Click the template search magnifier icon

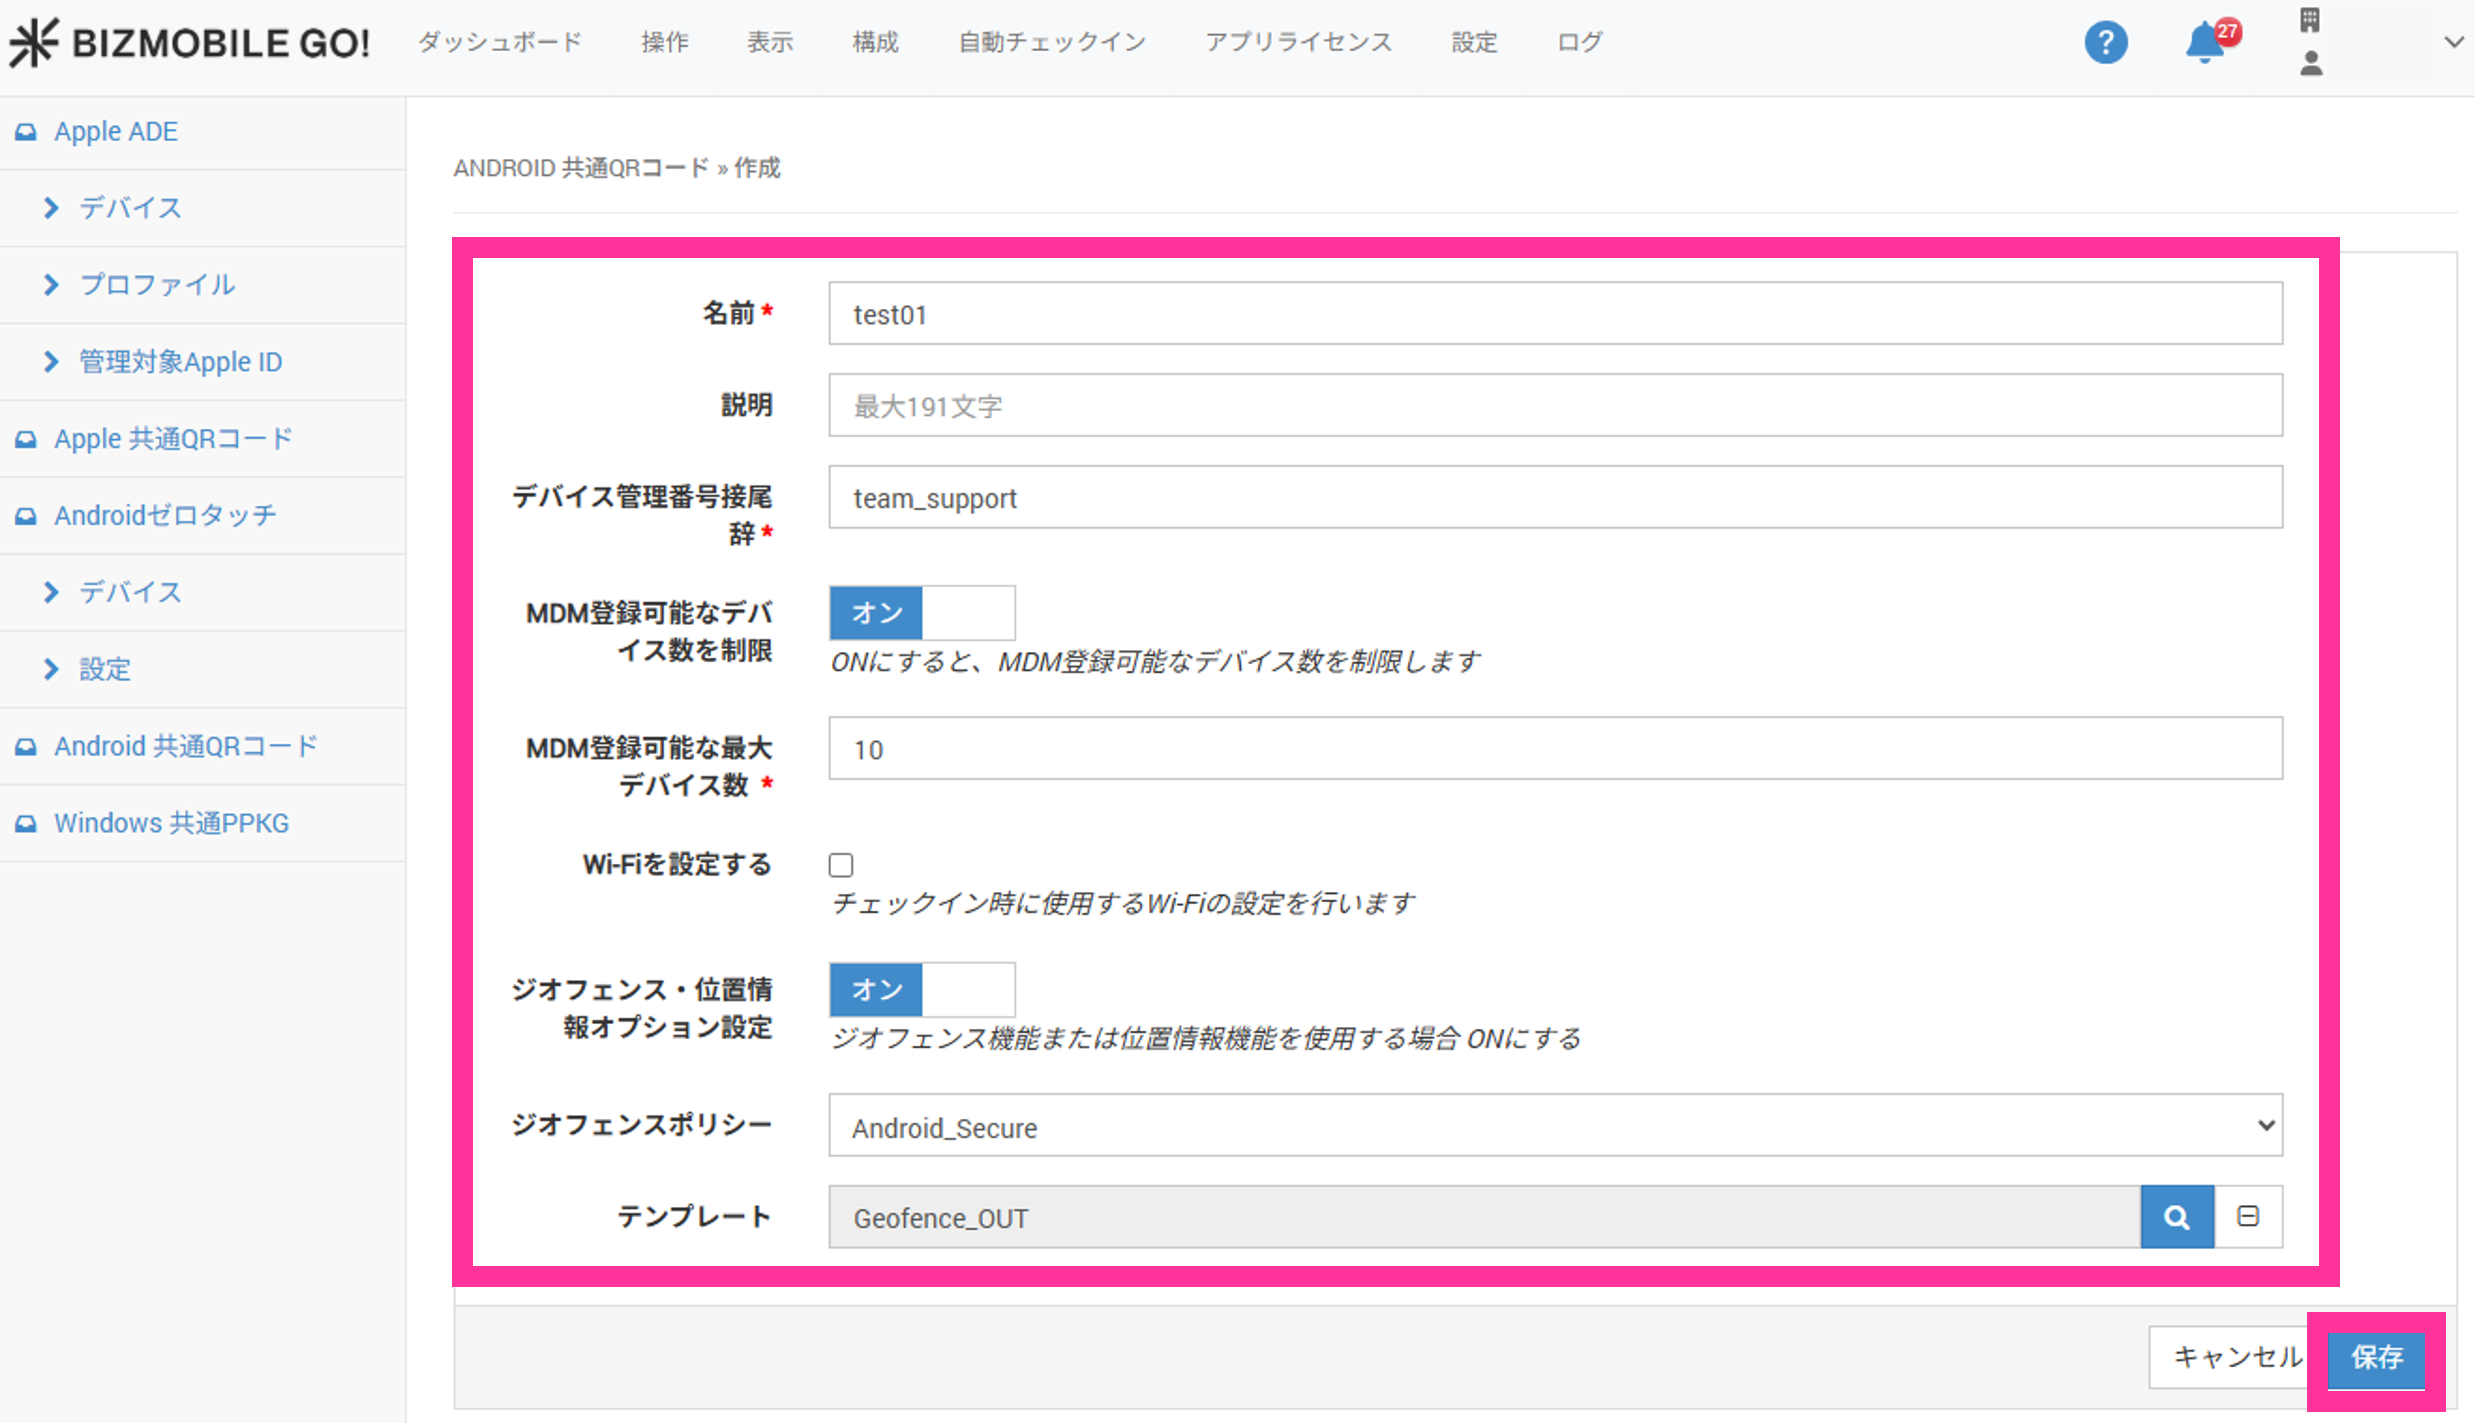tap(2177, 1217)
